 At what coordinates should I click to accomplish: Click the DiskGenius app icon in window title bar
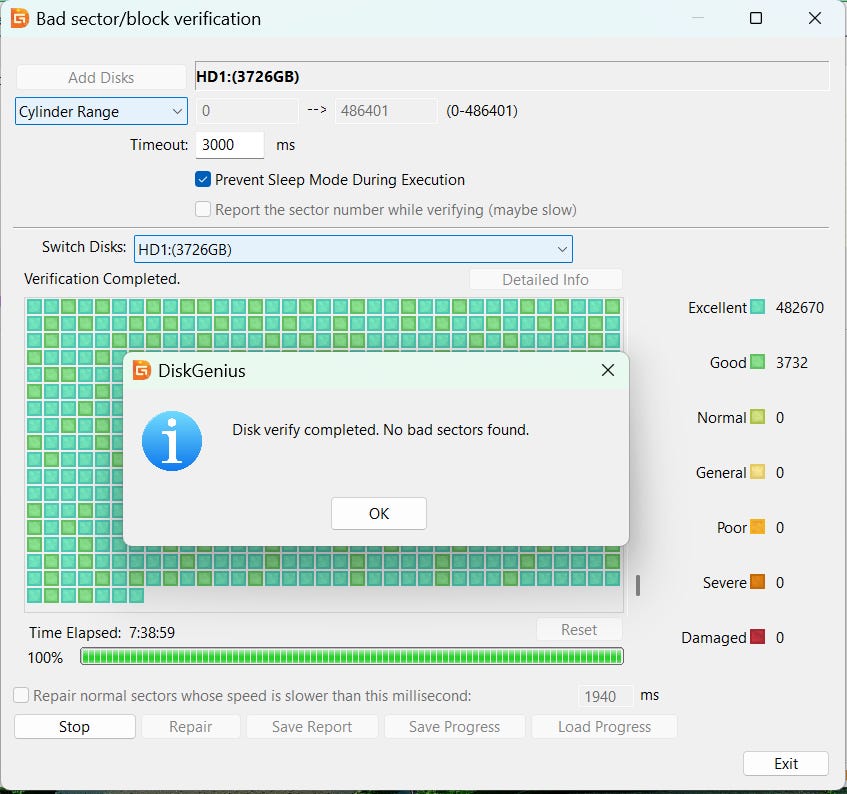[20, 18]
